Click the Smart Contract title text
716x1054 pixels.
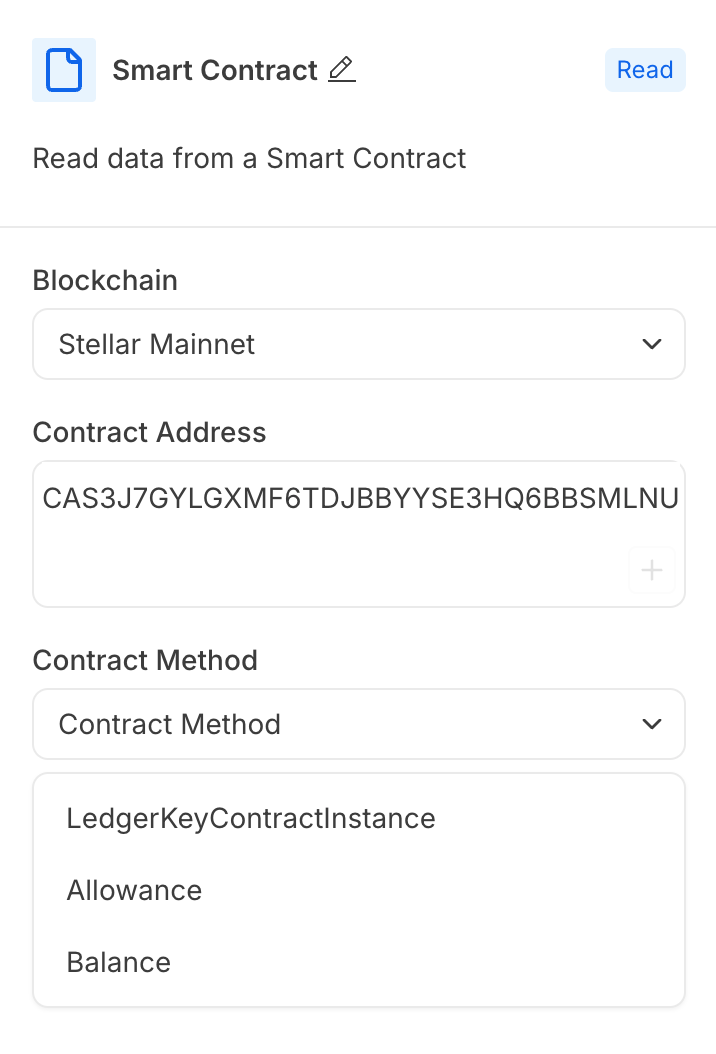[214, 70]
